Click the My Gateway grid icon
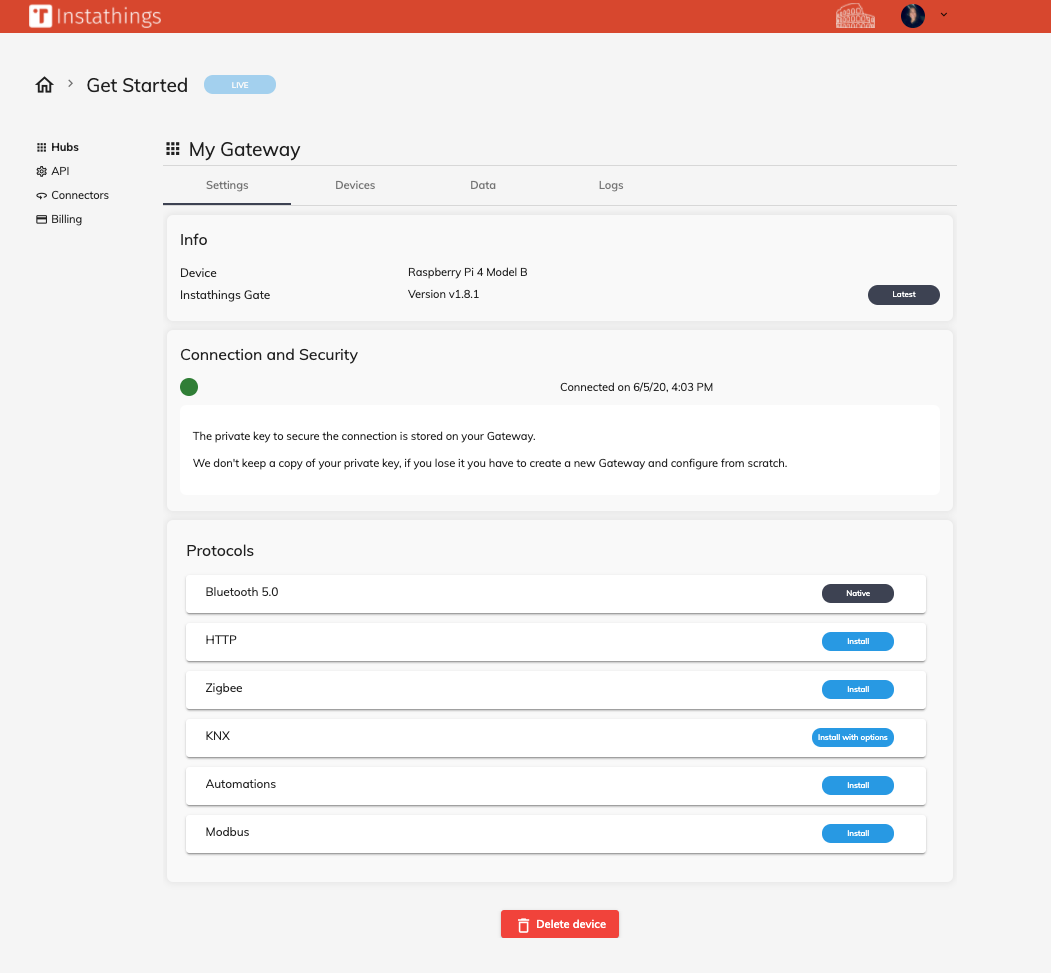 [173, 149]
